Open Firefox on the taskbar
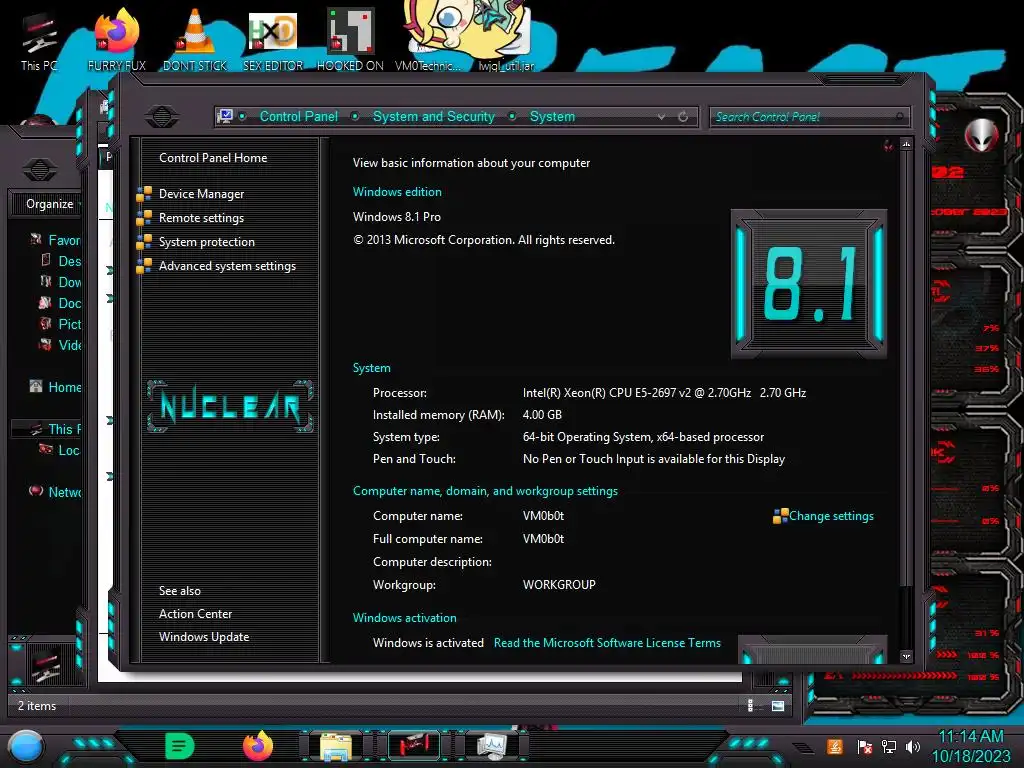 (x=258, y=746)
